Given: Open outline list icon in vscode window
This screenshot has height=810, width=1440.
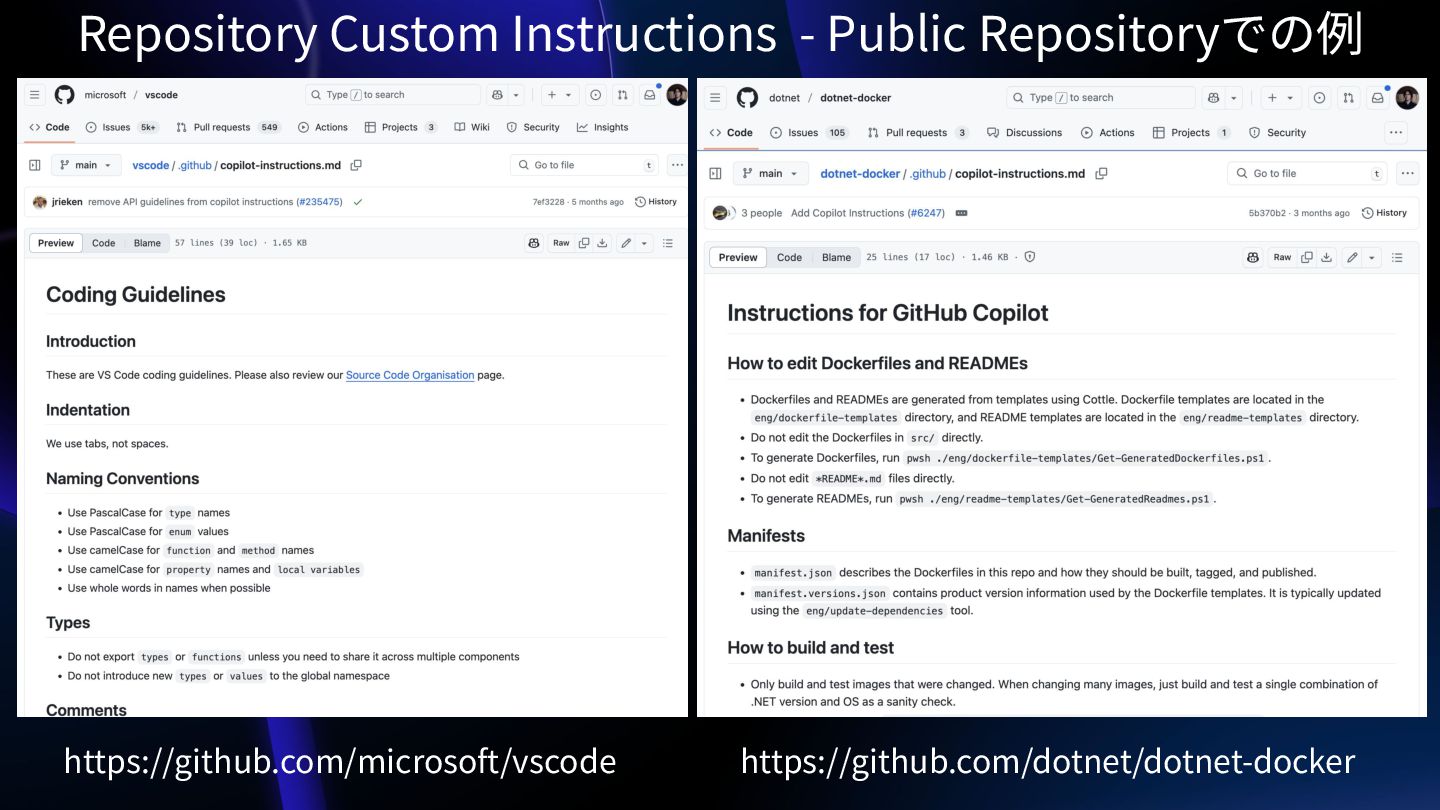Looking at the screenshot, I should (668, 243).
